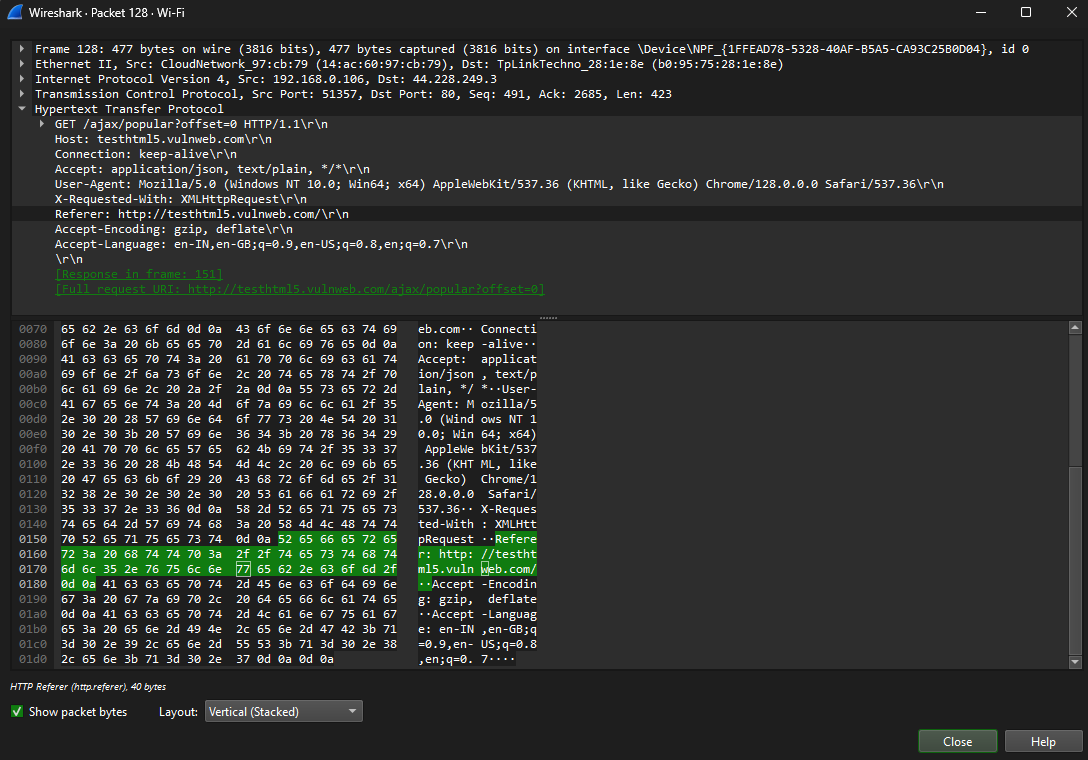Viewport: 1088px width, 760px height.
Task: Click hex pane scrollbar up arrow
Action: pos(1075,328)
